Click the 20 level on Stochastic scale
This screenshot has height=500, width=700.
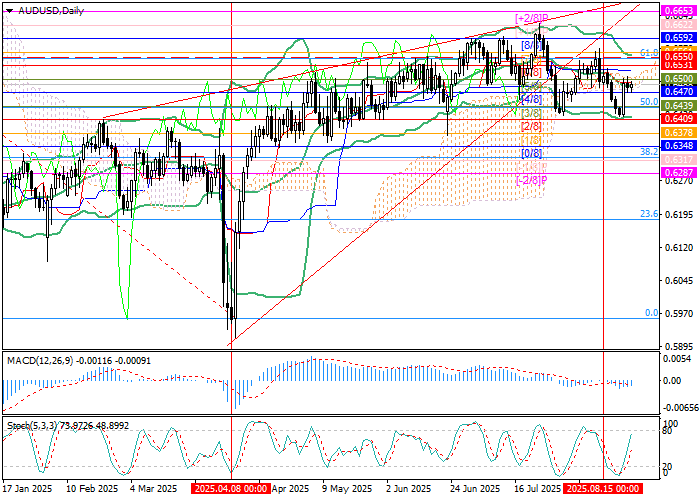(667, 467)
